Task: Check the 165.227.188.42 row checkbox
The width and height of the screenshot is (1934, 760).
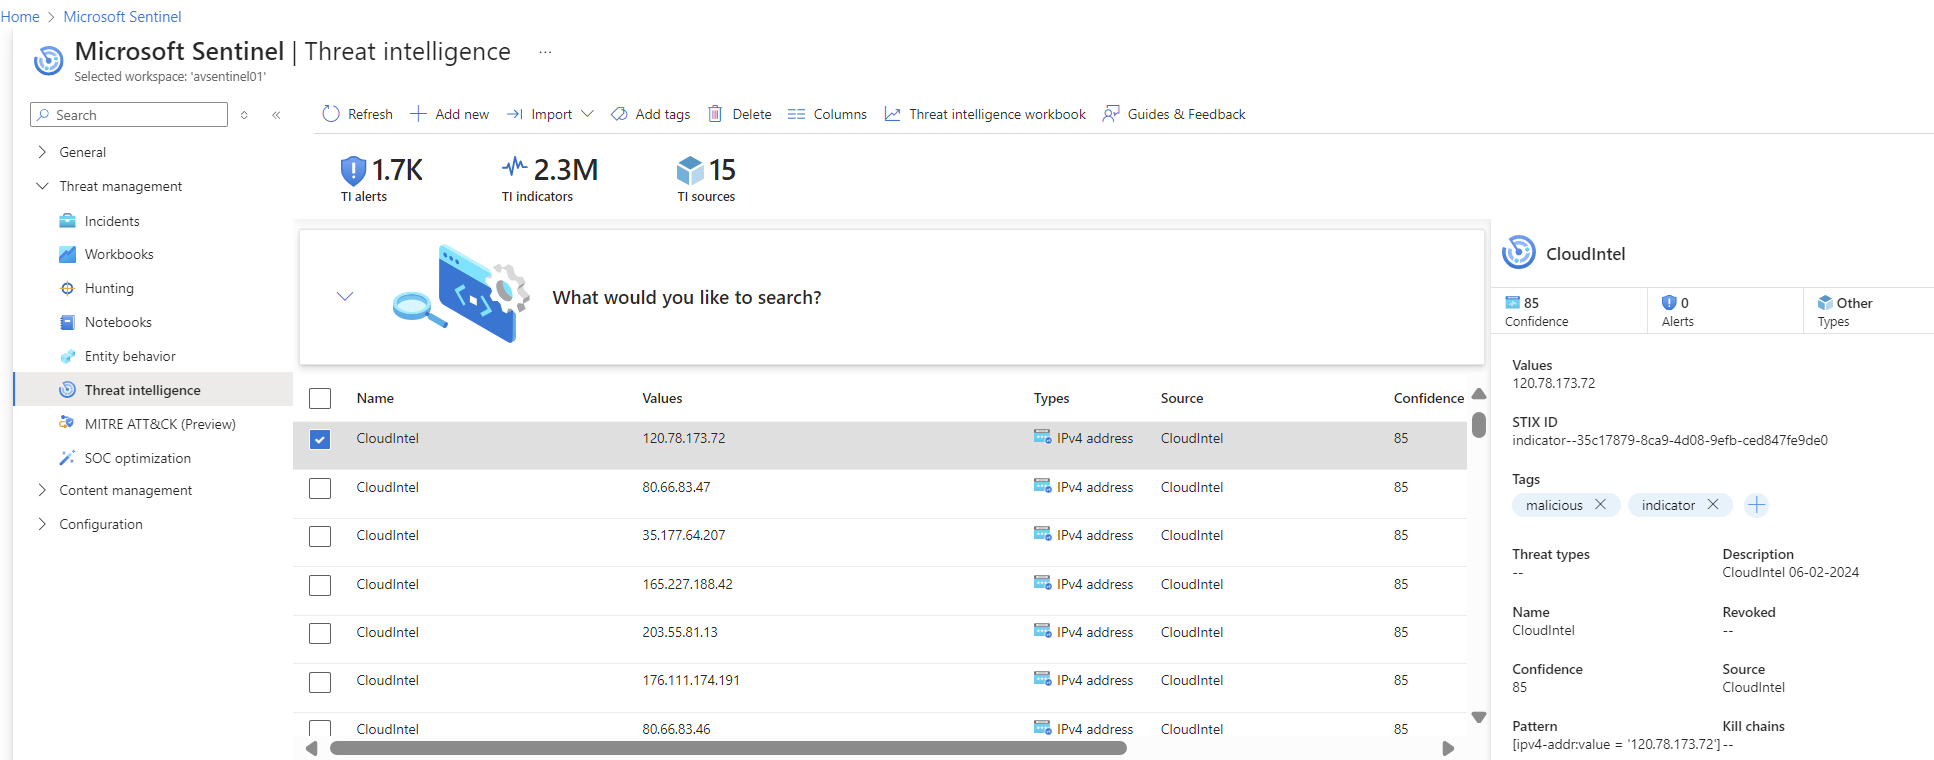Action: pos(320,585)
